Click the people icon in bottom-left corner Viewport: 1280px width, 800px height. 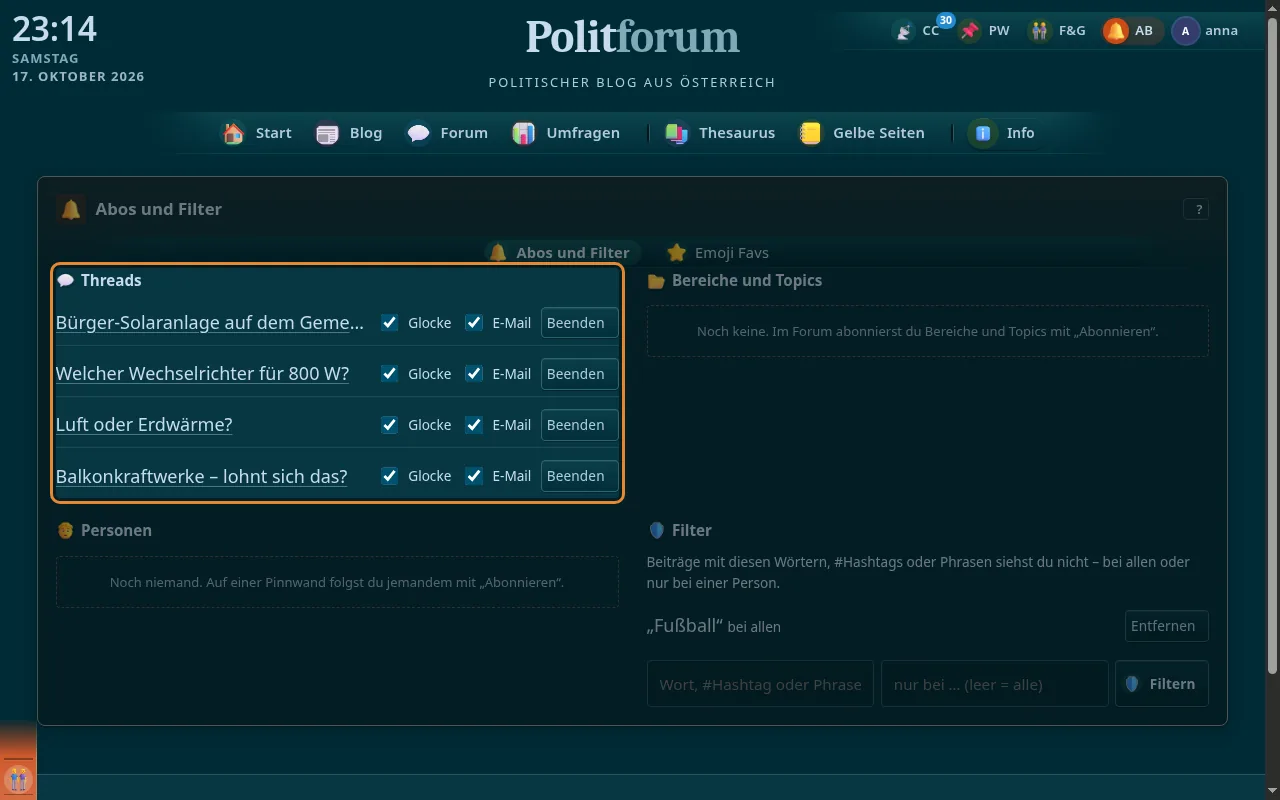pos(18,779)
